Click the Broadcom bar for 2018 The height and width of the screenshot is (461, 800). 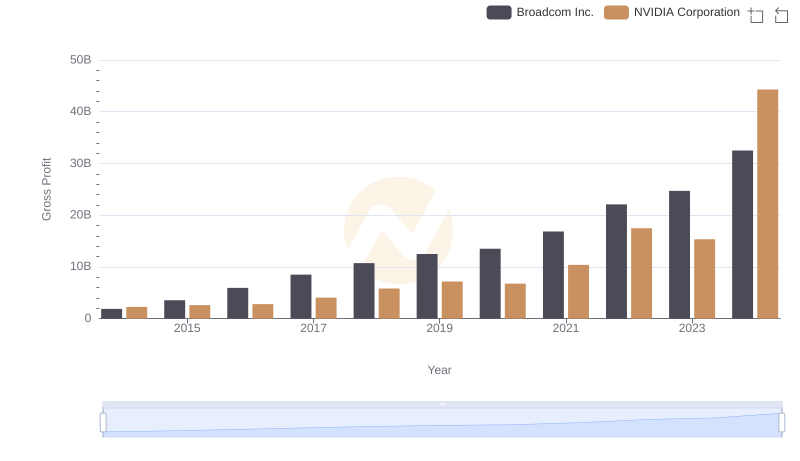[364, 291]
